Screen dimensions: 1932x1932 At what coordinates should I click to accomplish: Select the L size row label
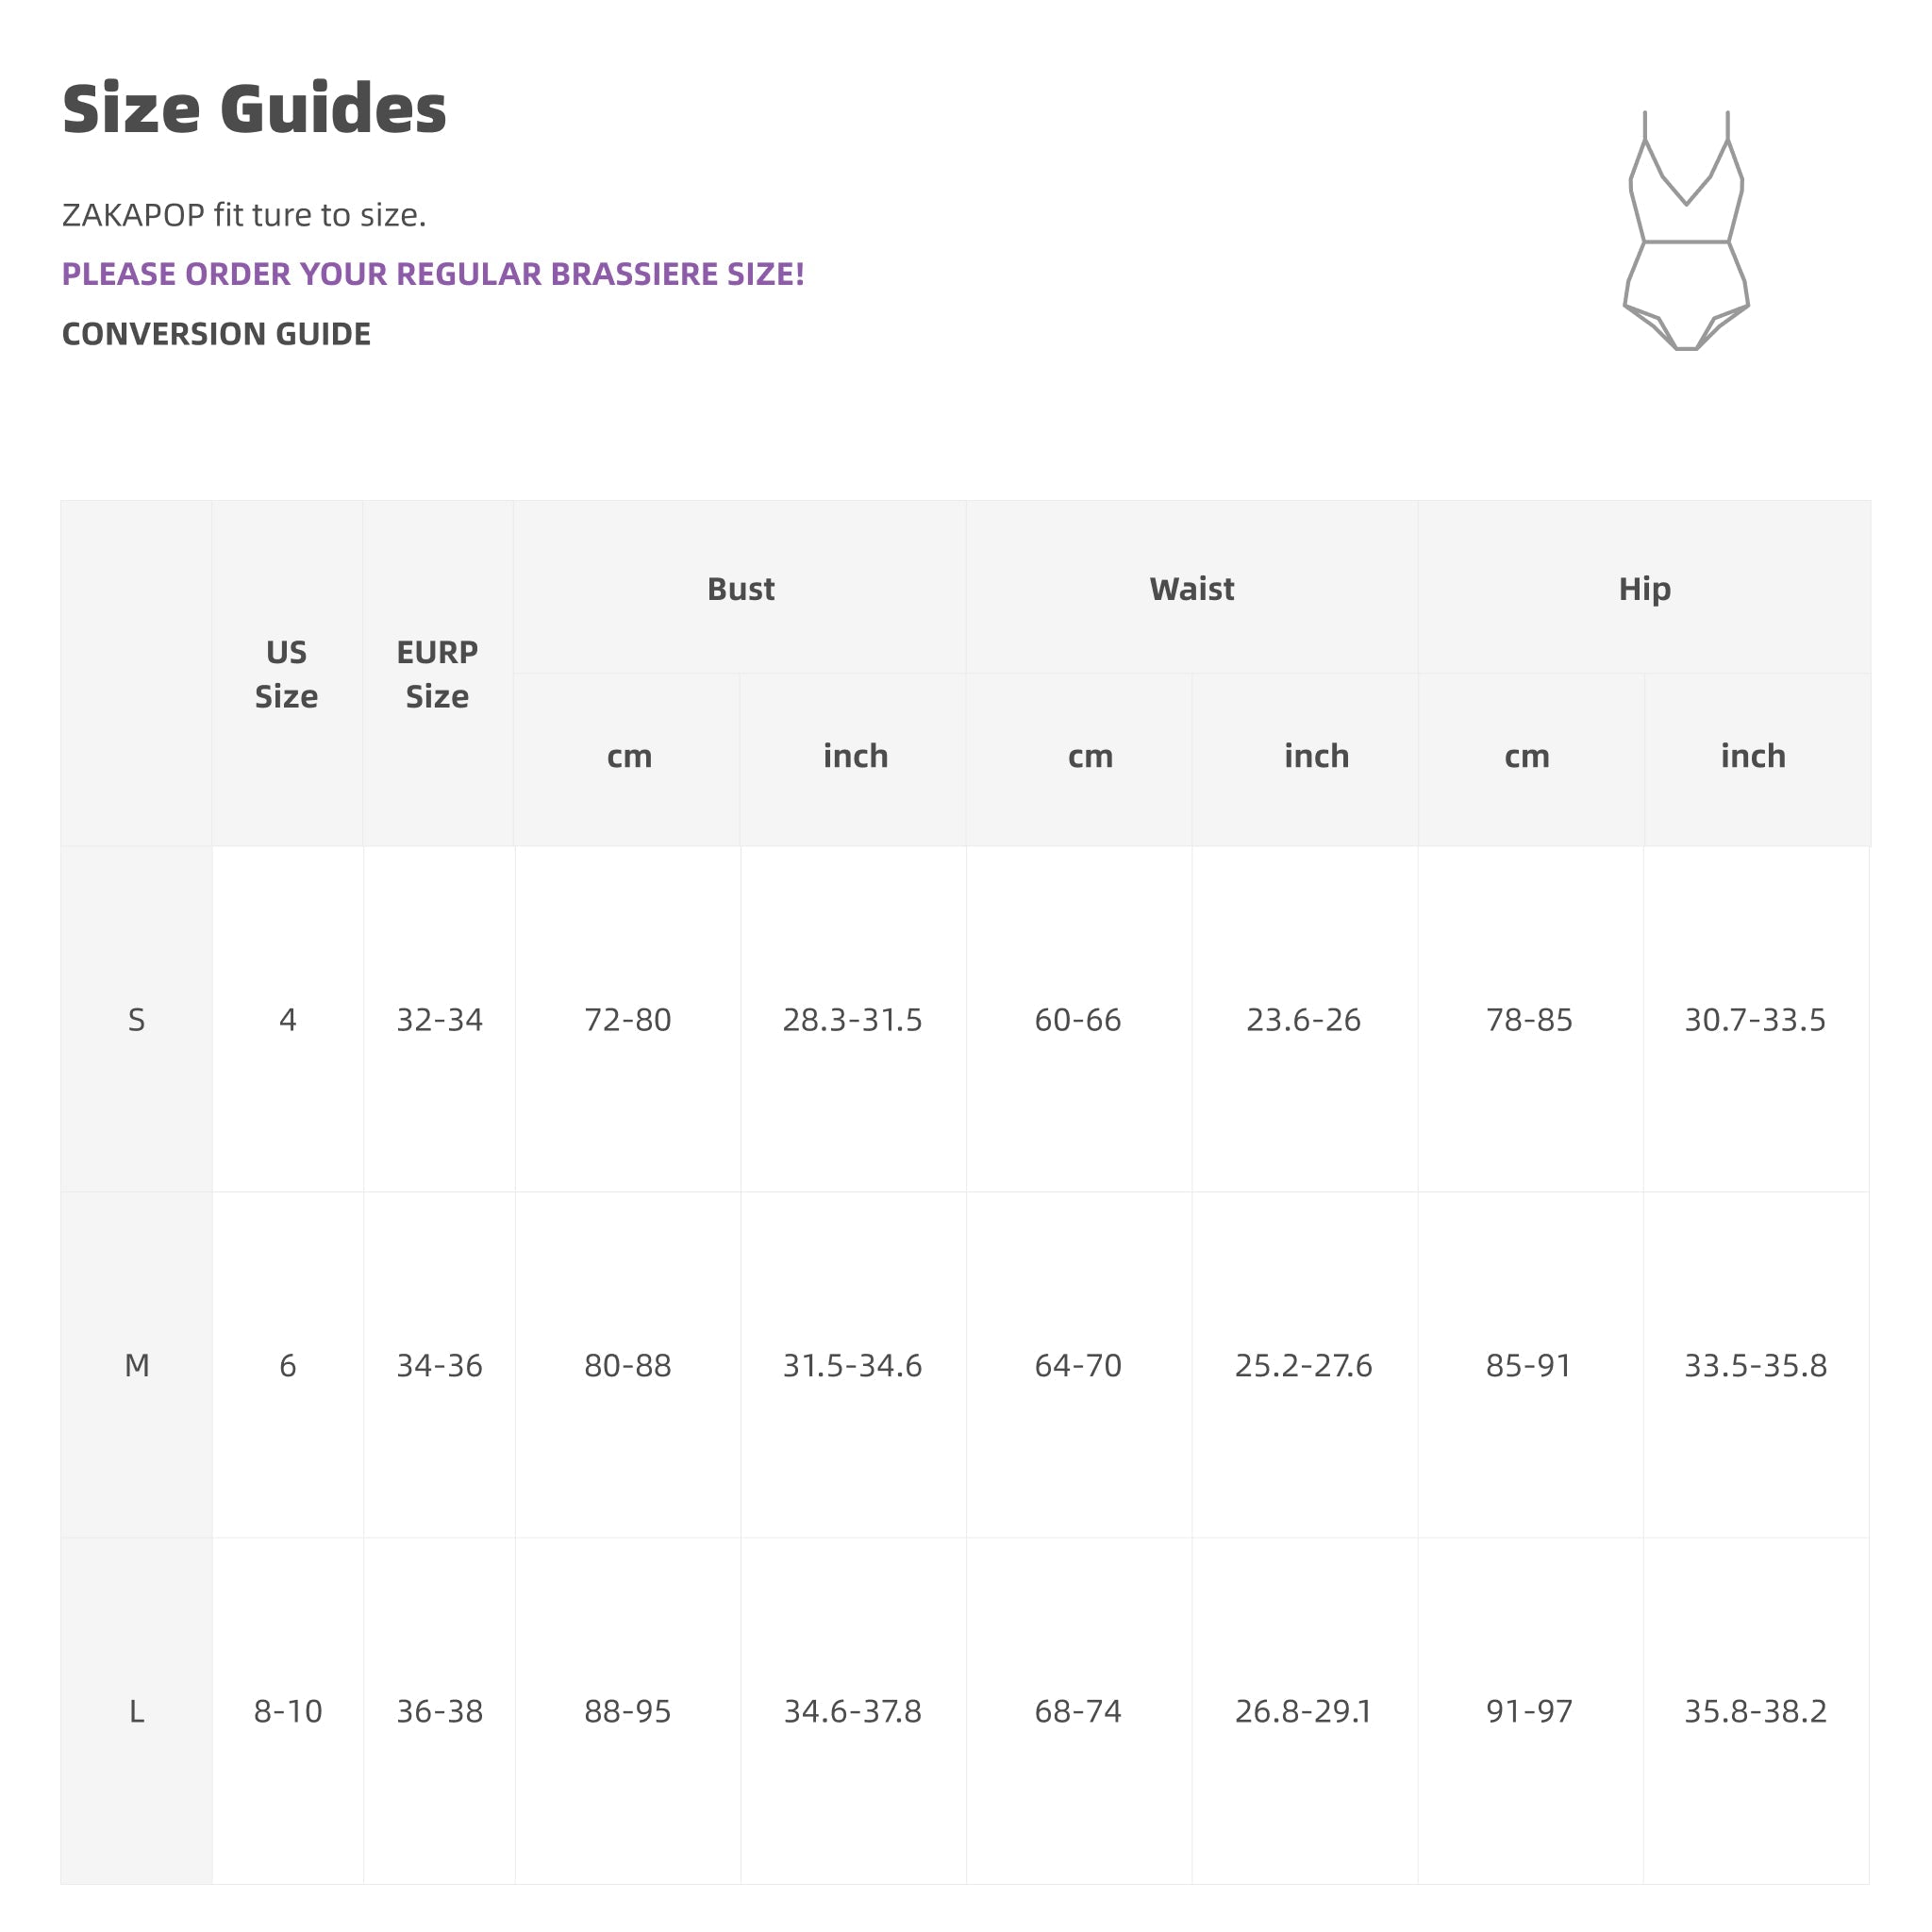pyautogui.click(x=137, y=1711)
